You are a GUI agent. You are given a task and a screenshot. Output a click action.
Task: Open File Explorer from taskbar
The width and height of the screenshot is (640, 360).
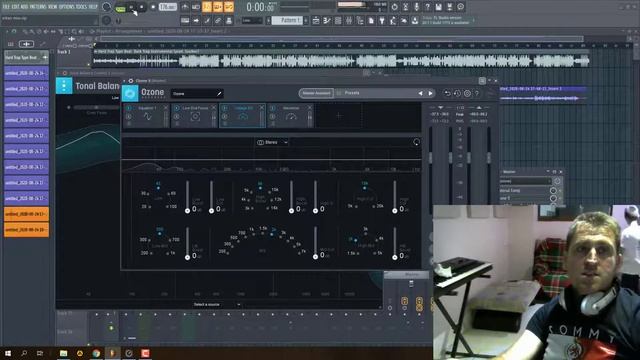pyautogui.click(x=63, y=353)
